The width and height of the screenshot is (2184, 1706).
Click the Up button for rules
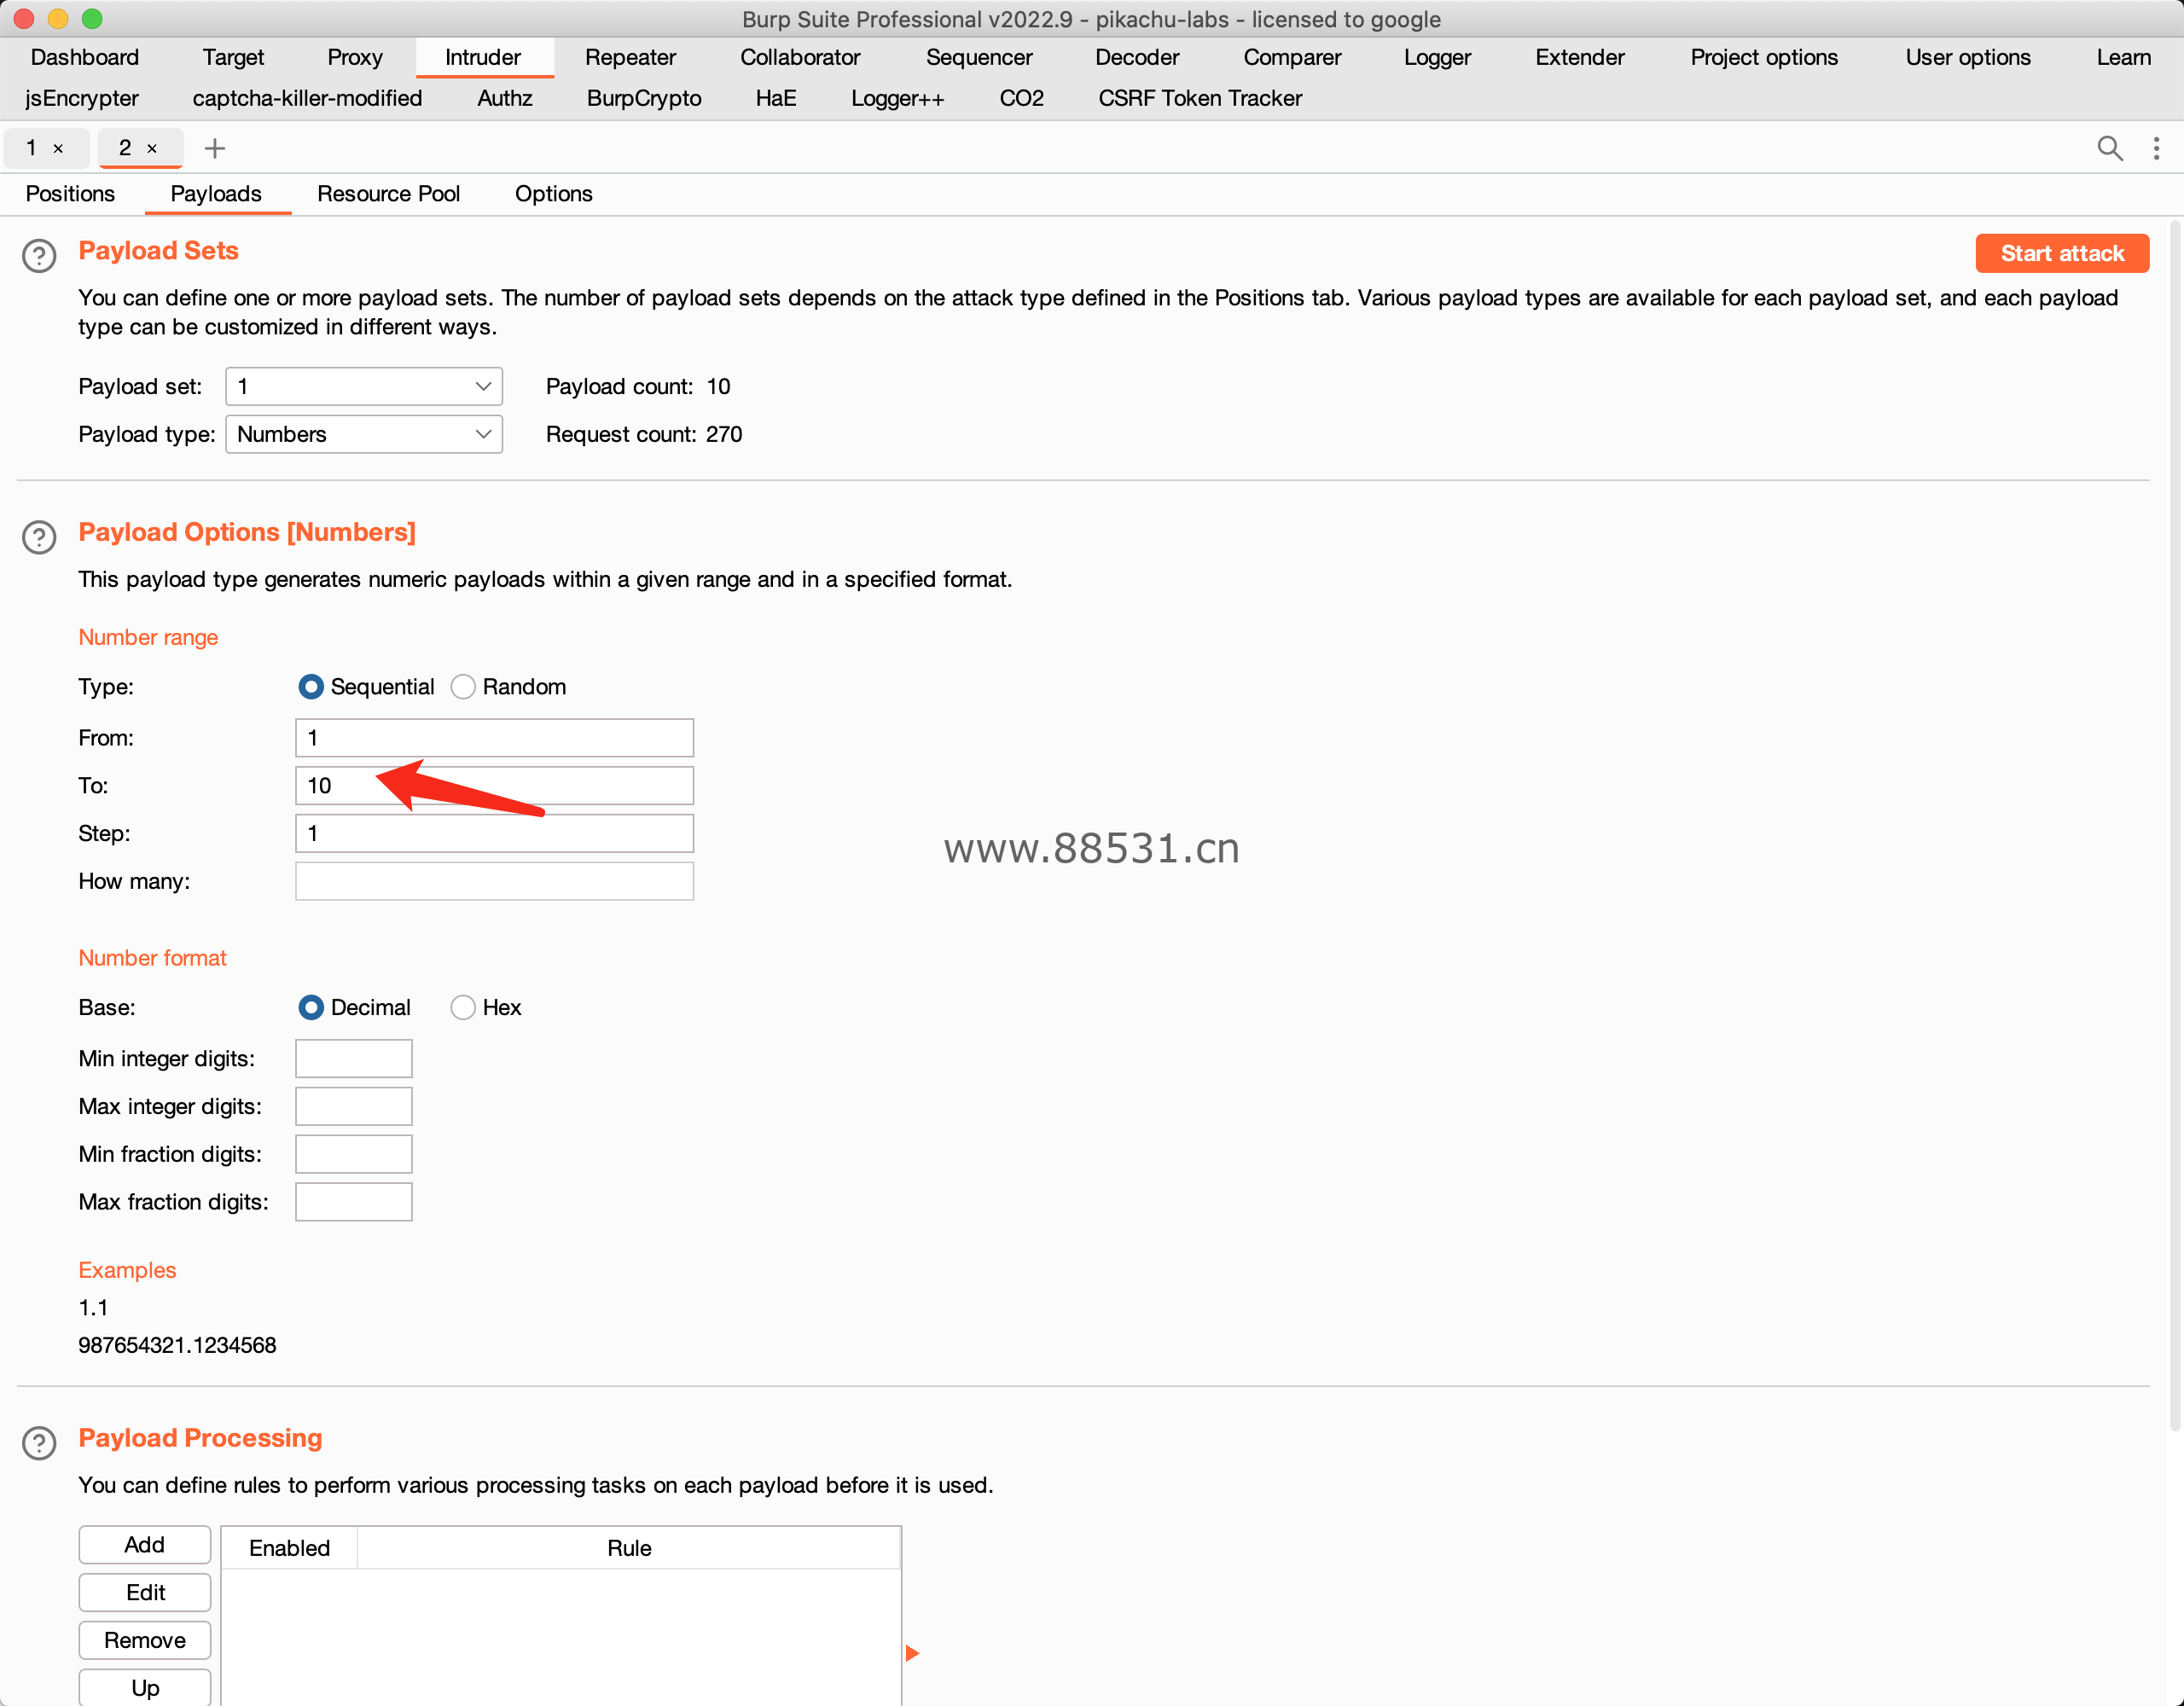145,1687
